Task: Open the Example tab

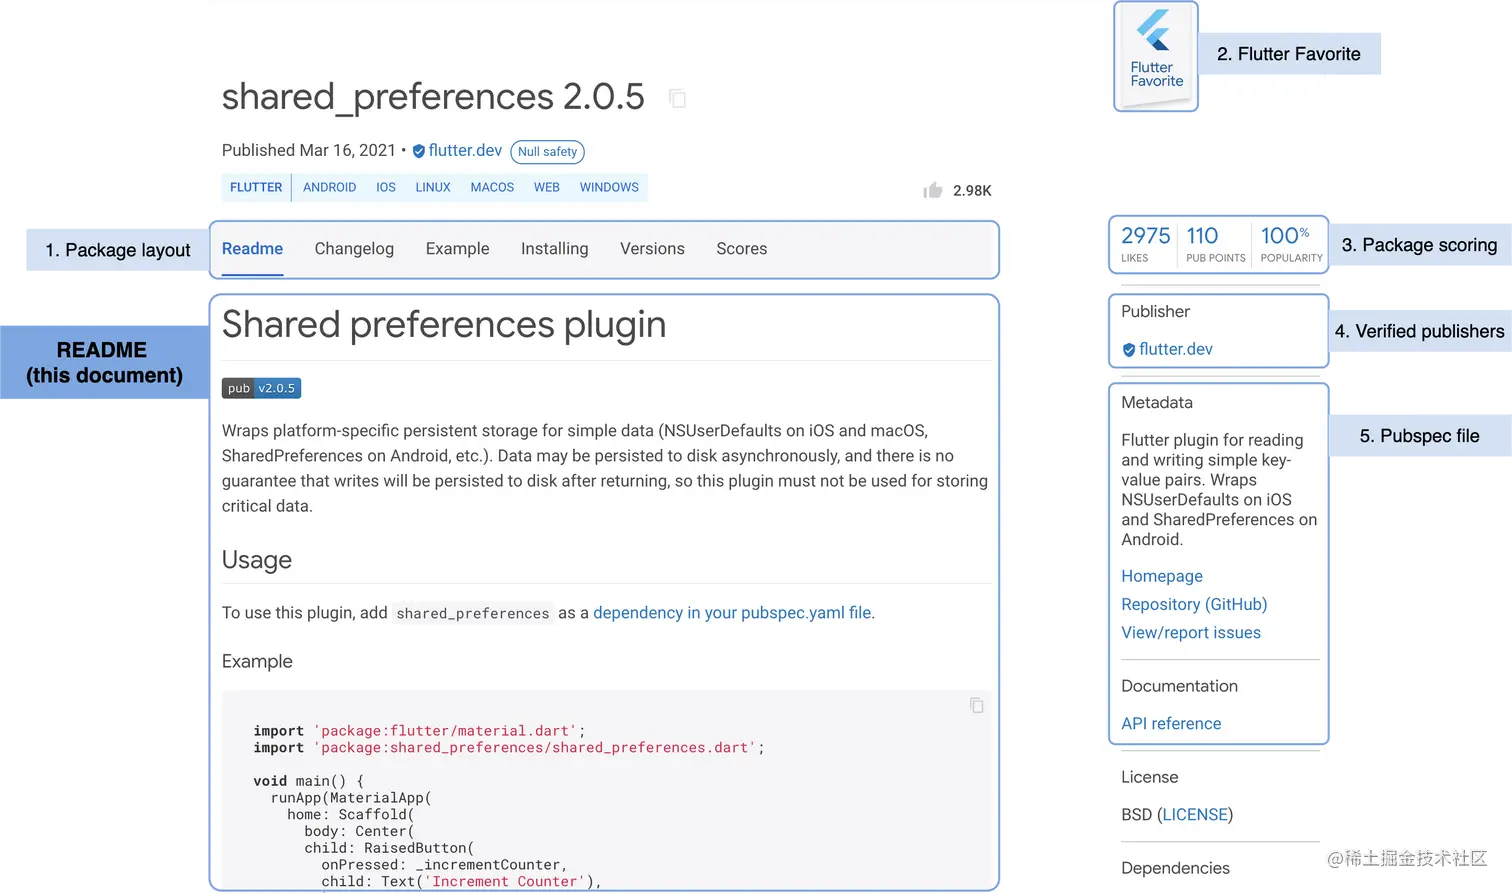Action: point(457,249)
